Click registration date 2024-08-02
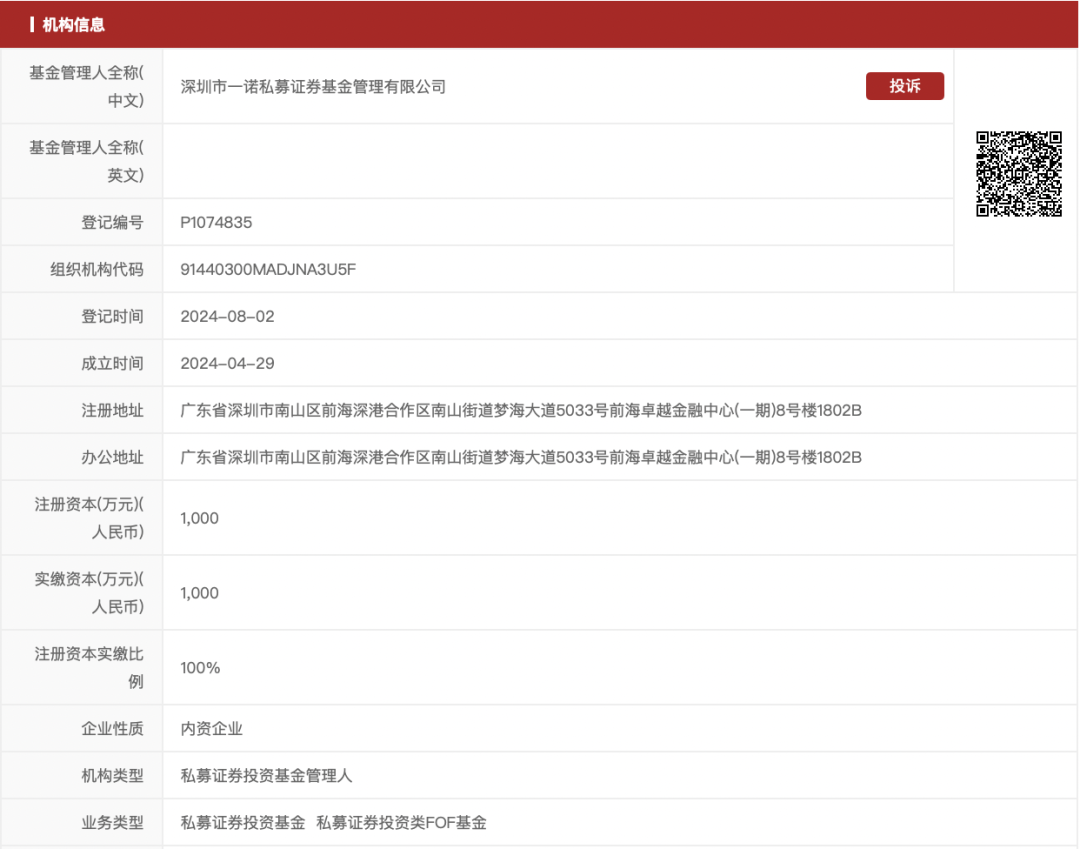Viewport: 1080px width, 849px height. pyautogui.click(x=227, y=317)
